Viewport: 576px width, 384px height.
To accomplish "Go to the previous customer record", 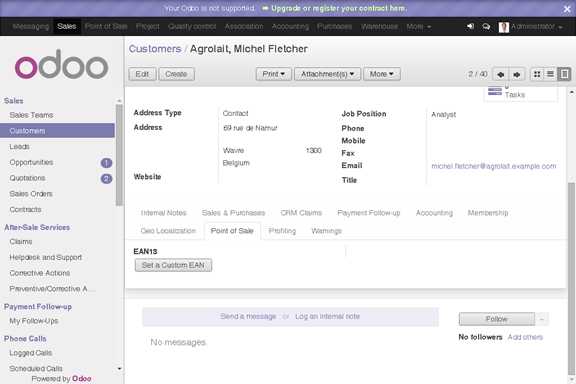I will (x=500, y=74).
